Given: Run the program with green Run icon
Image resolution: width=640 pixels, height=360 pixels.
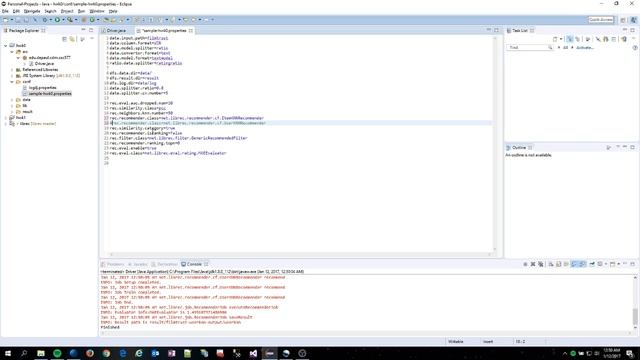Looking at the screenshot, I should (57, 20).
